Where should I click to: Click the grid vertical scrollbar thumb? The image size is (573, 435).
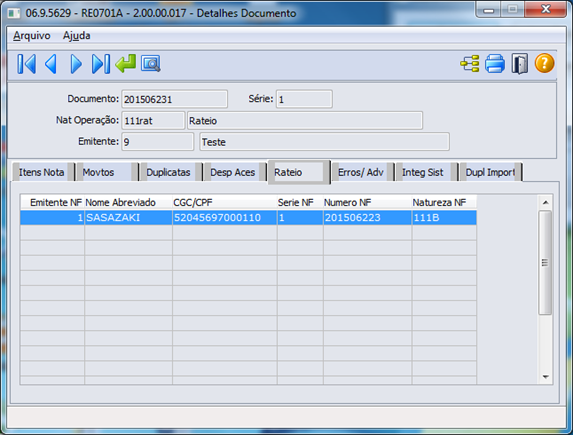[x=545, y=262]
